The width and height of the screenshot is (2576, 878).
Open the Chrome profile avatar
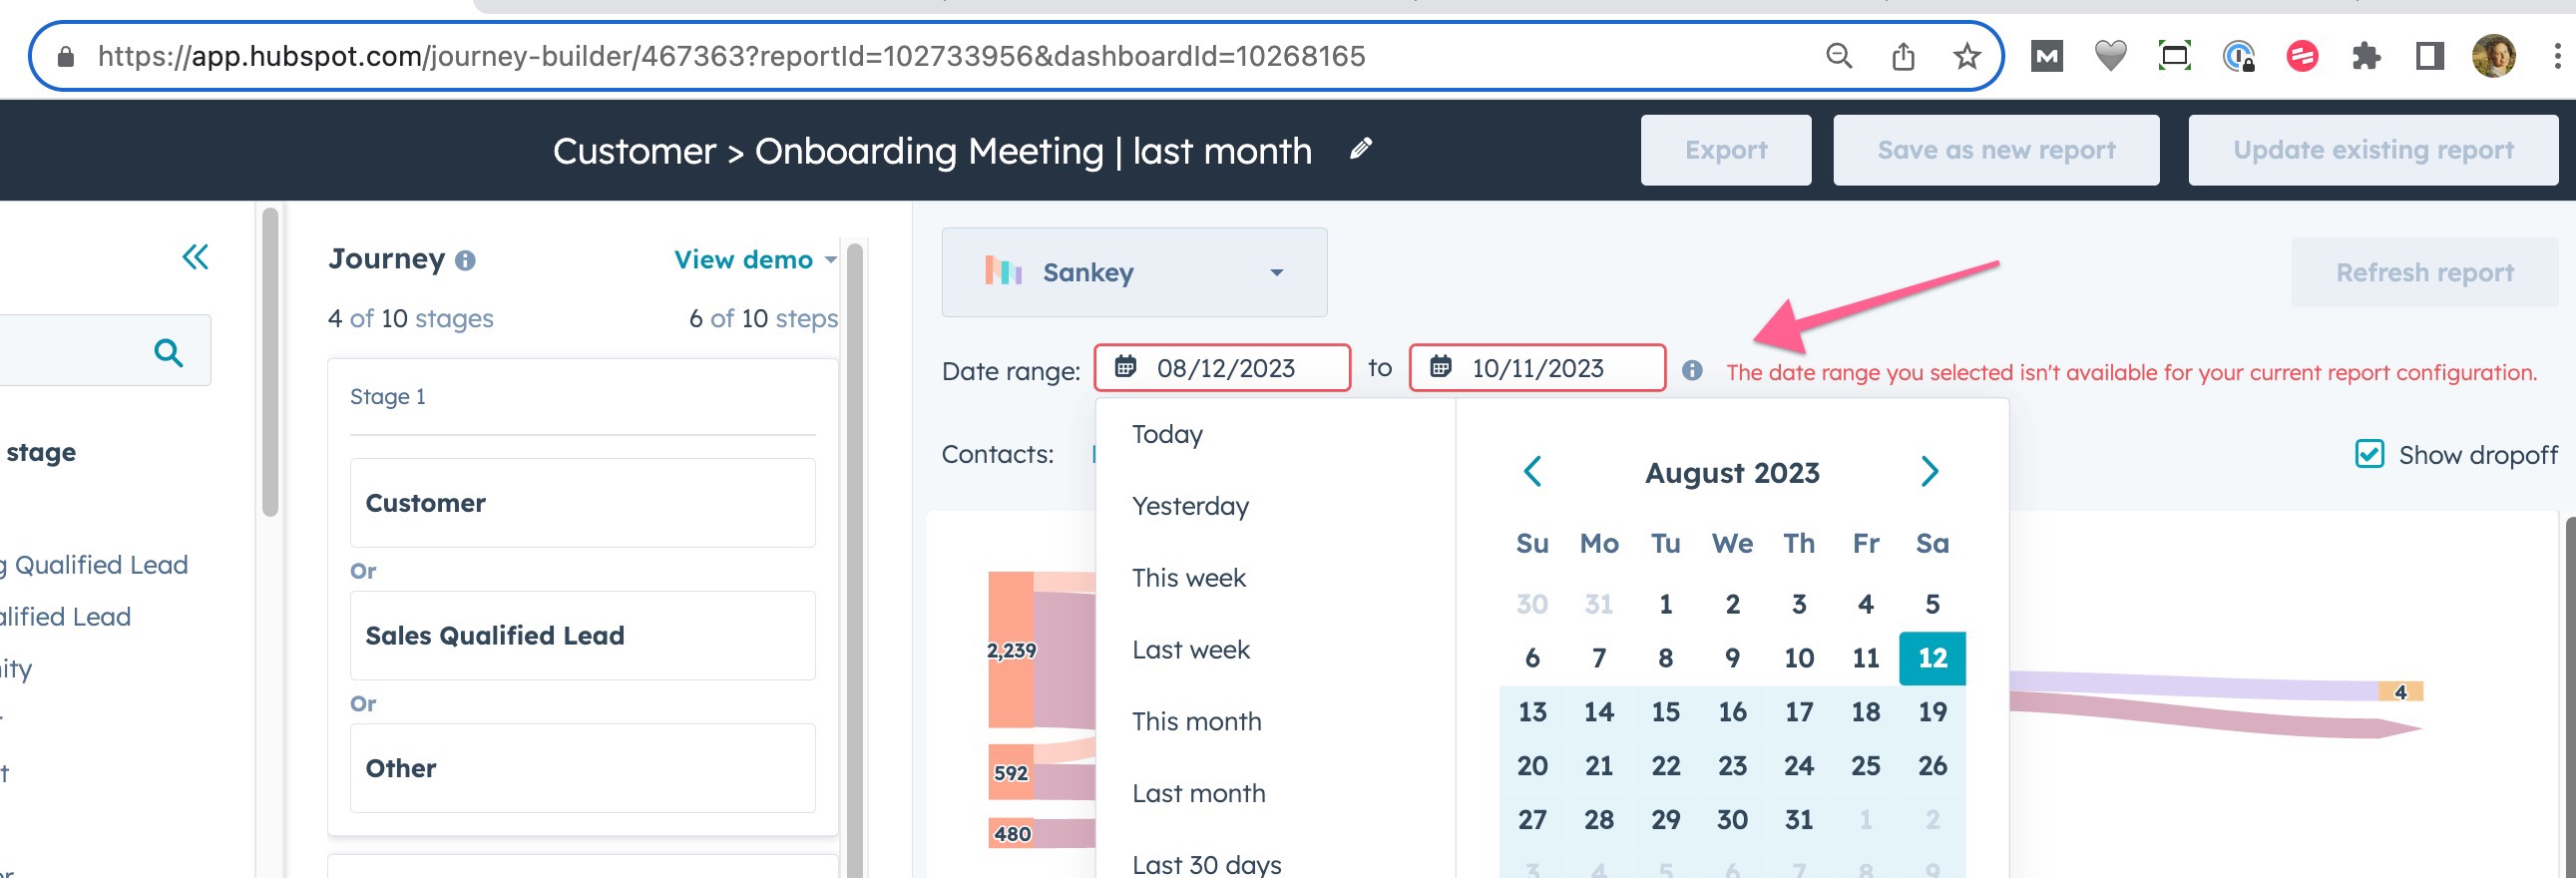tap(2493, 56)
